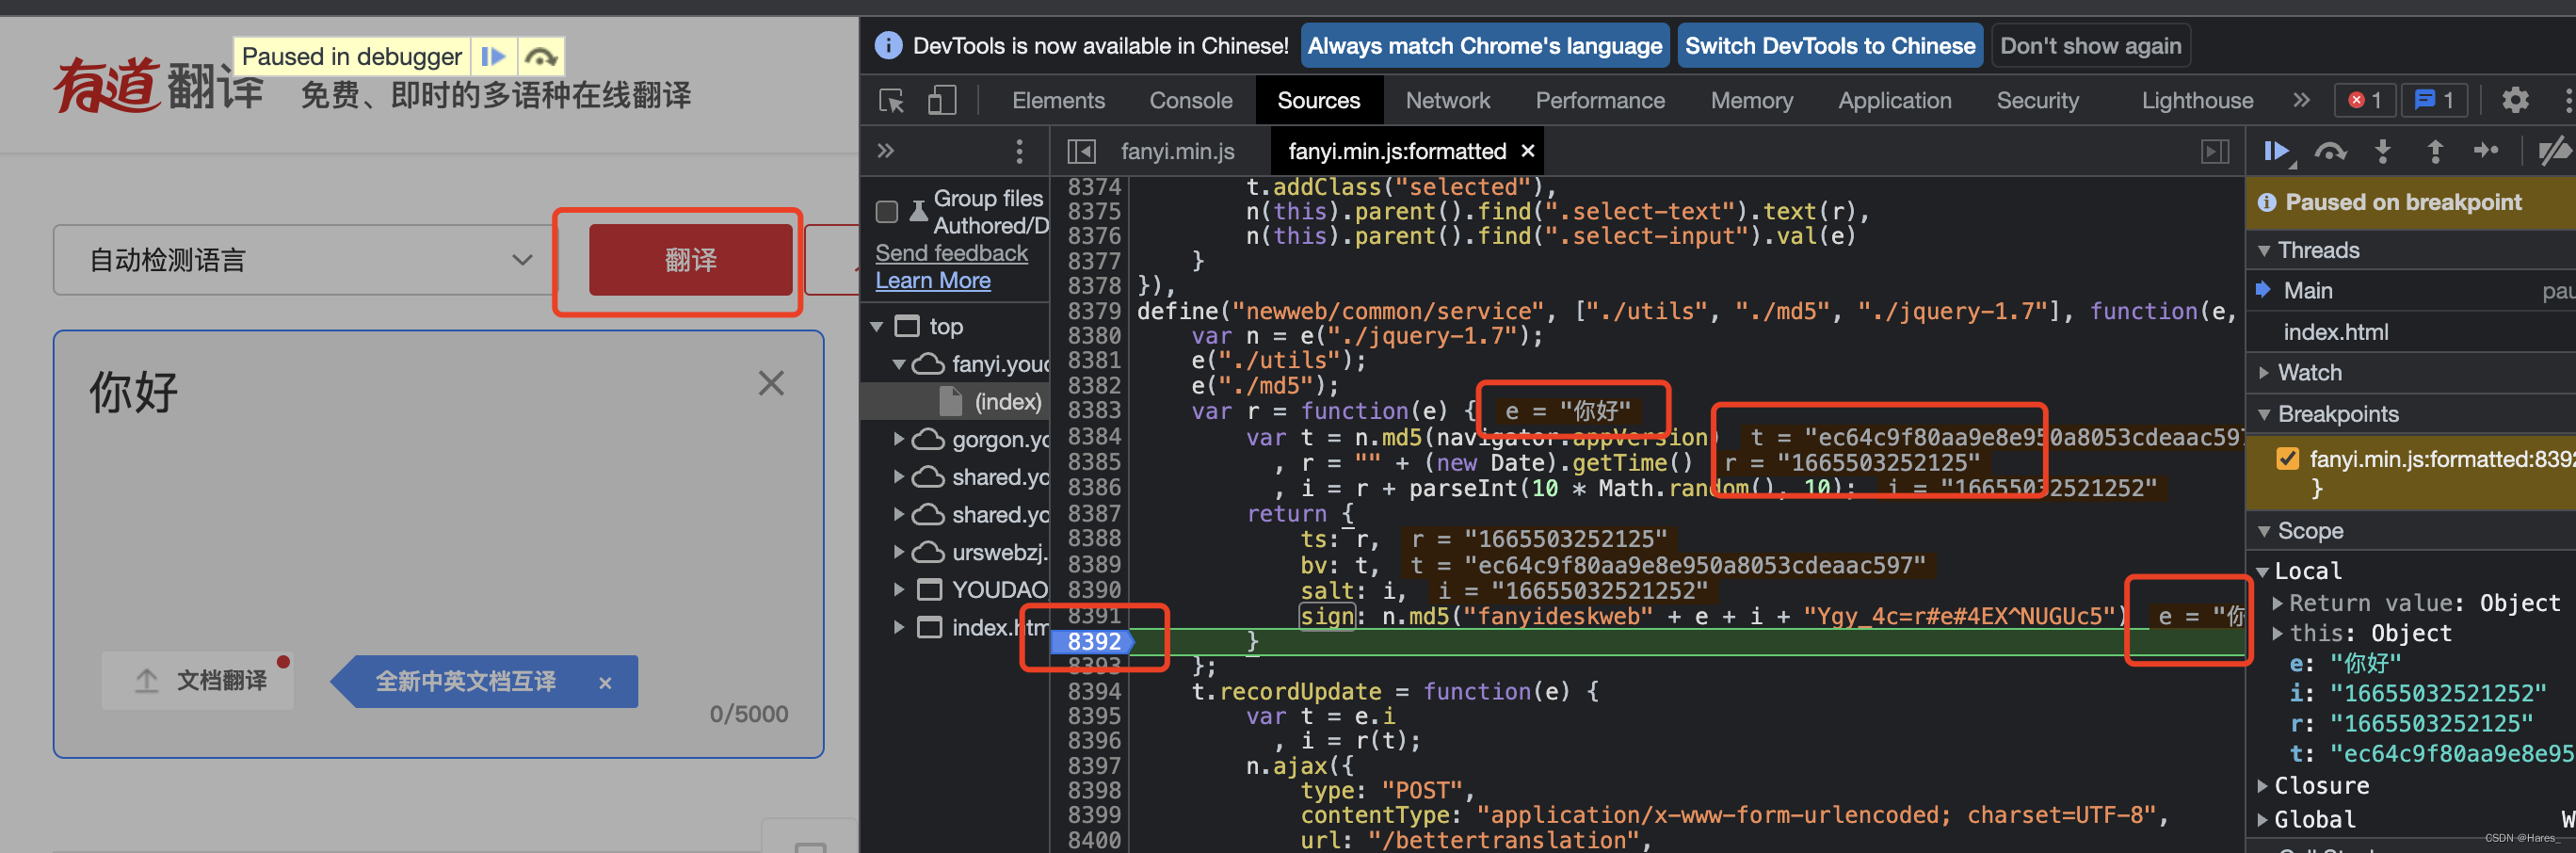
Task: Click Switch DevTools to Chinese
Action: click(x=1829, y=45)
